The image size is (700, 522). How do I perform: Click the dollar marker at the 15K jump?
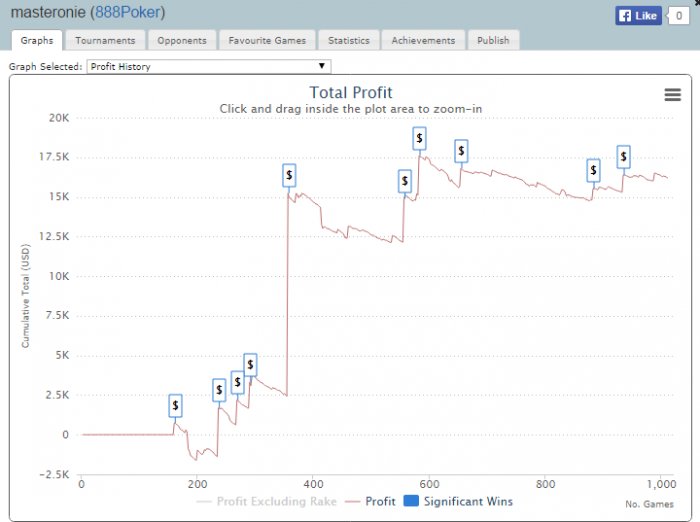click(x=289, y=175)
